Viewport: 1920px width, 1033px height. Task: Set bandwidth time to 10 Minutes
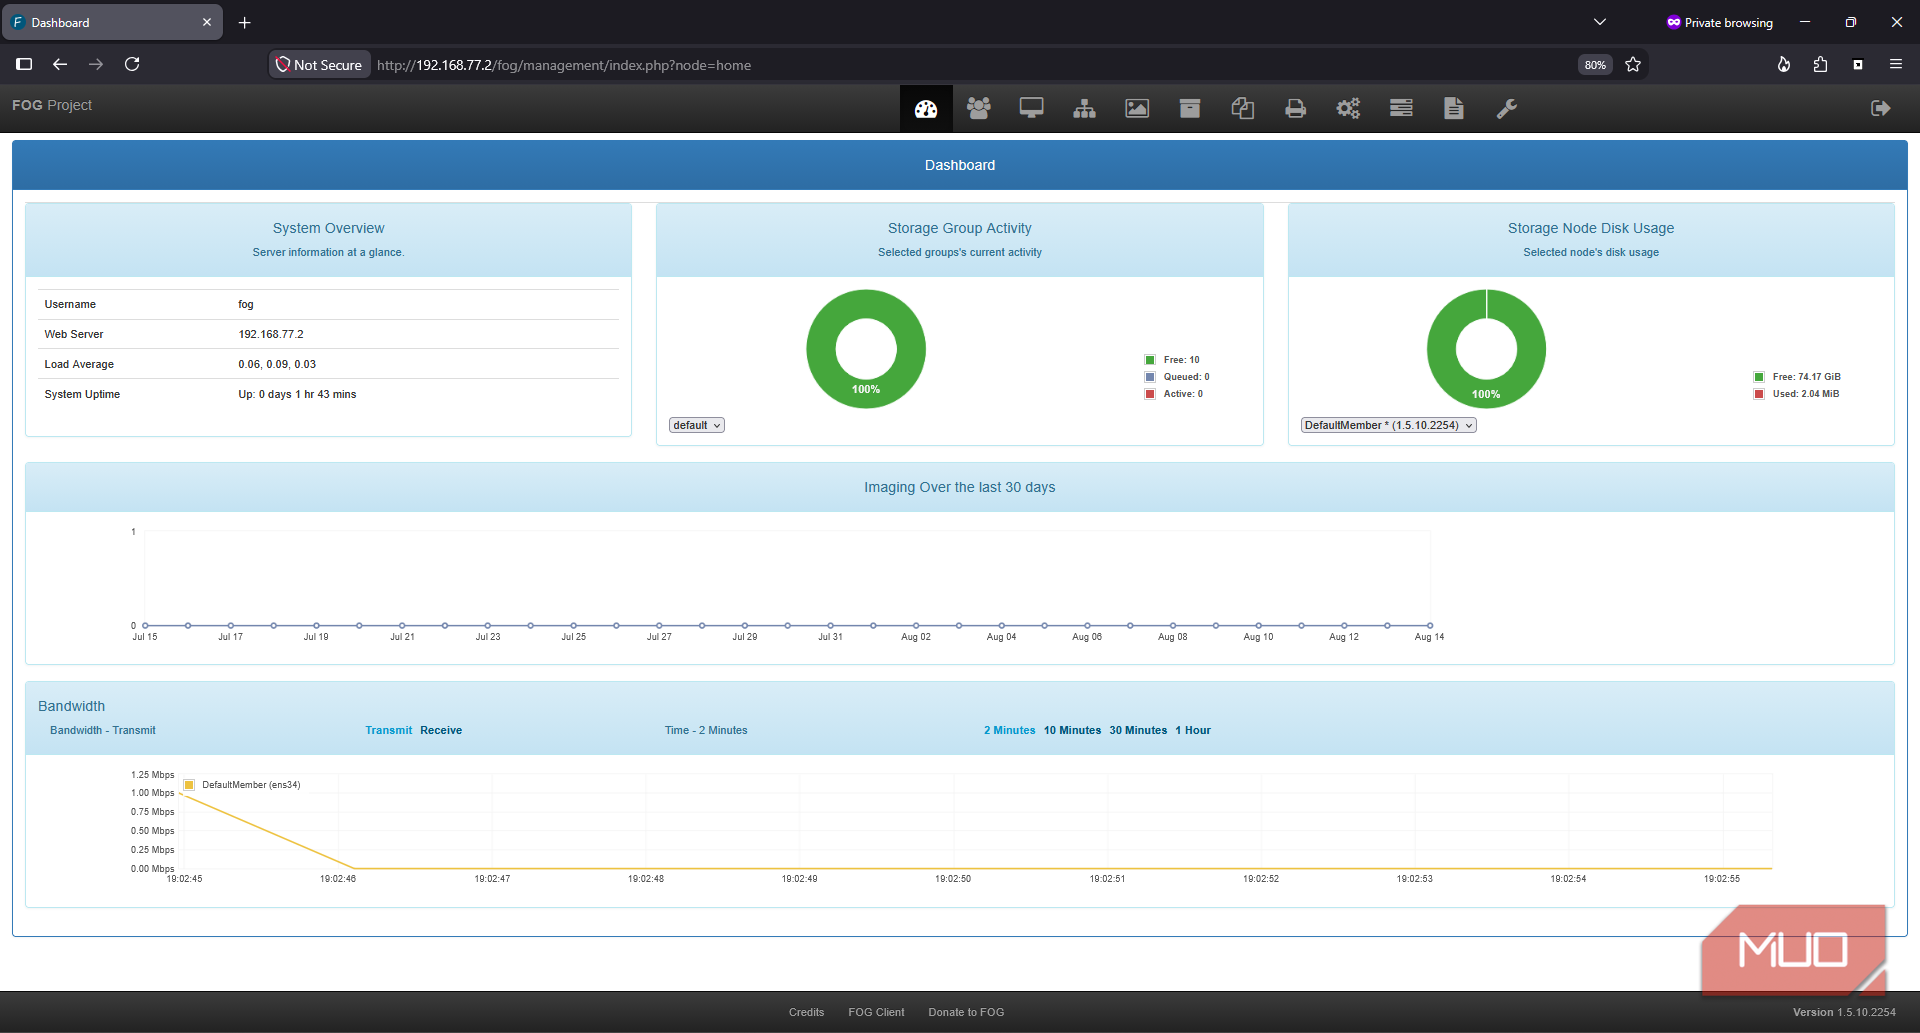tap(1072, 730)
